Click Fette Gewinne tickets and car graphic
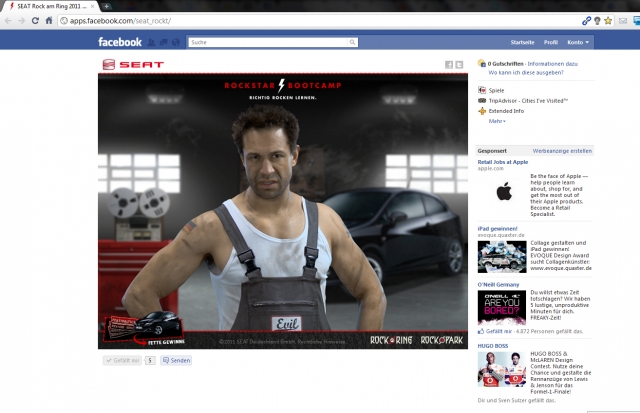 point(144,328)
